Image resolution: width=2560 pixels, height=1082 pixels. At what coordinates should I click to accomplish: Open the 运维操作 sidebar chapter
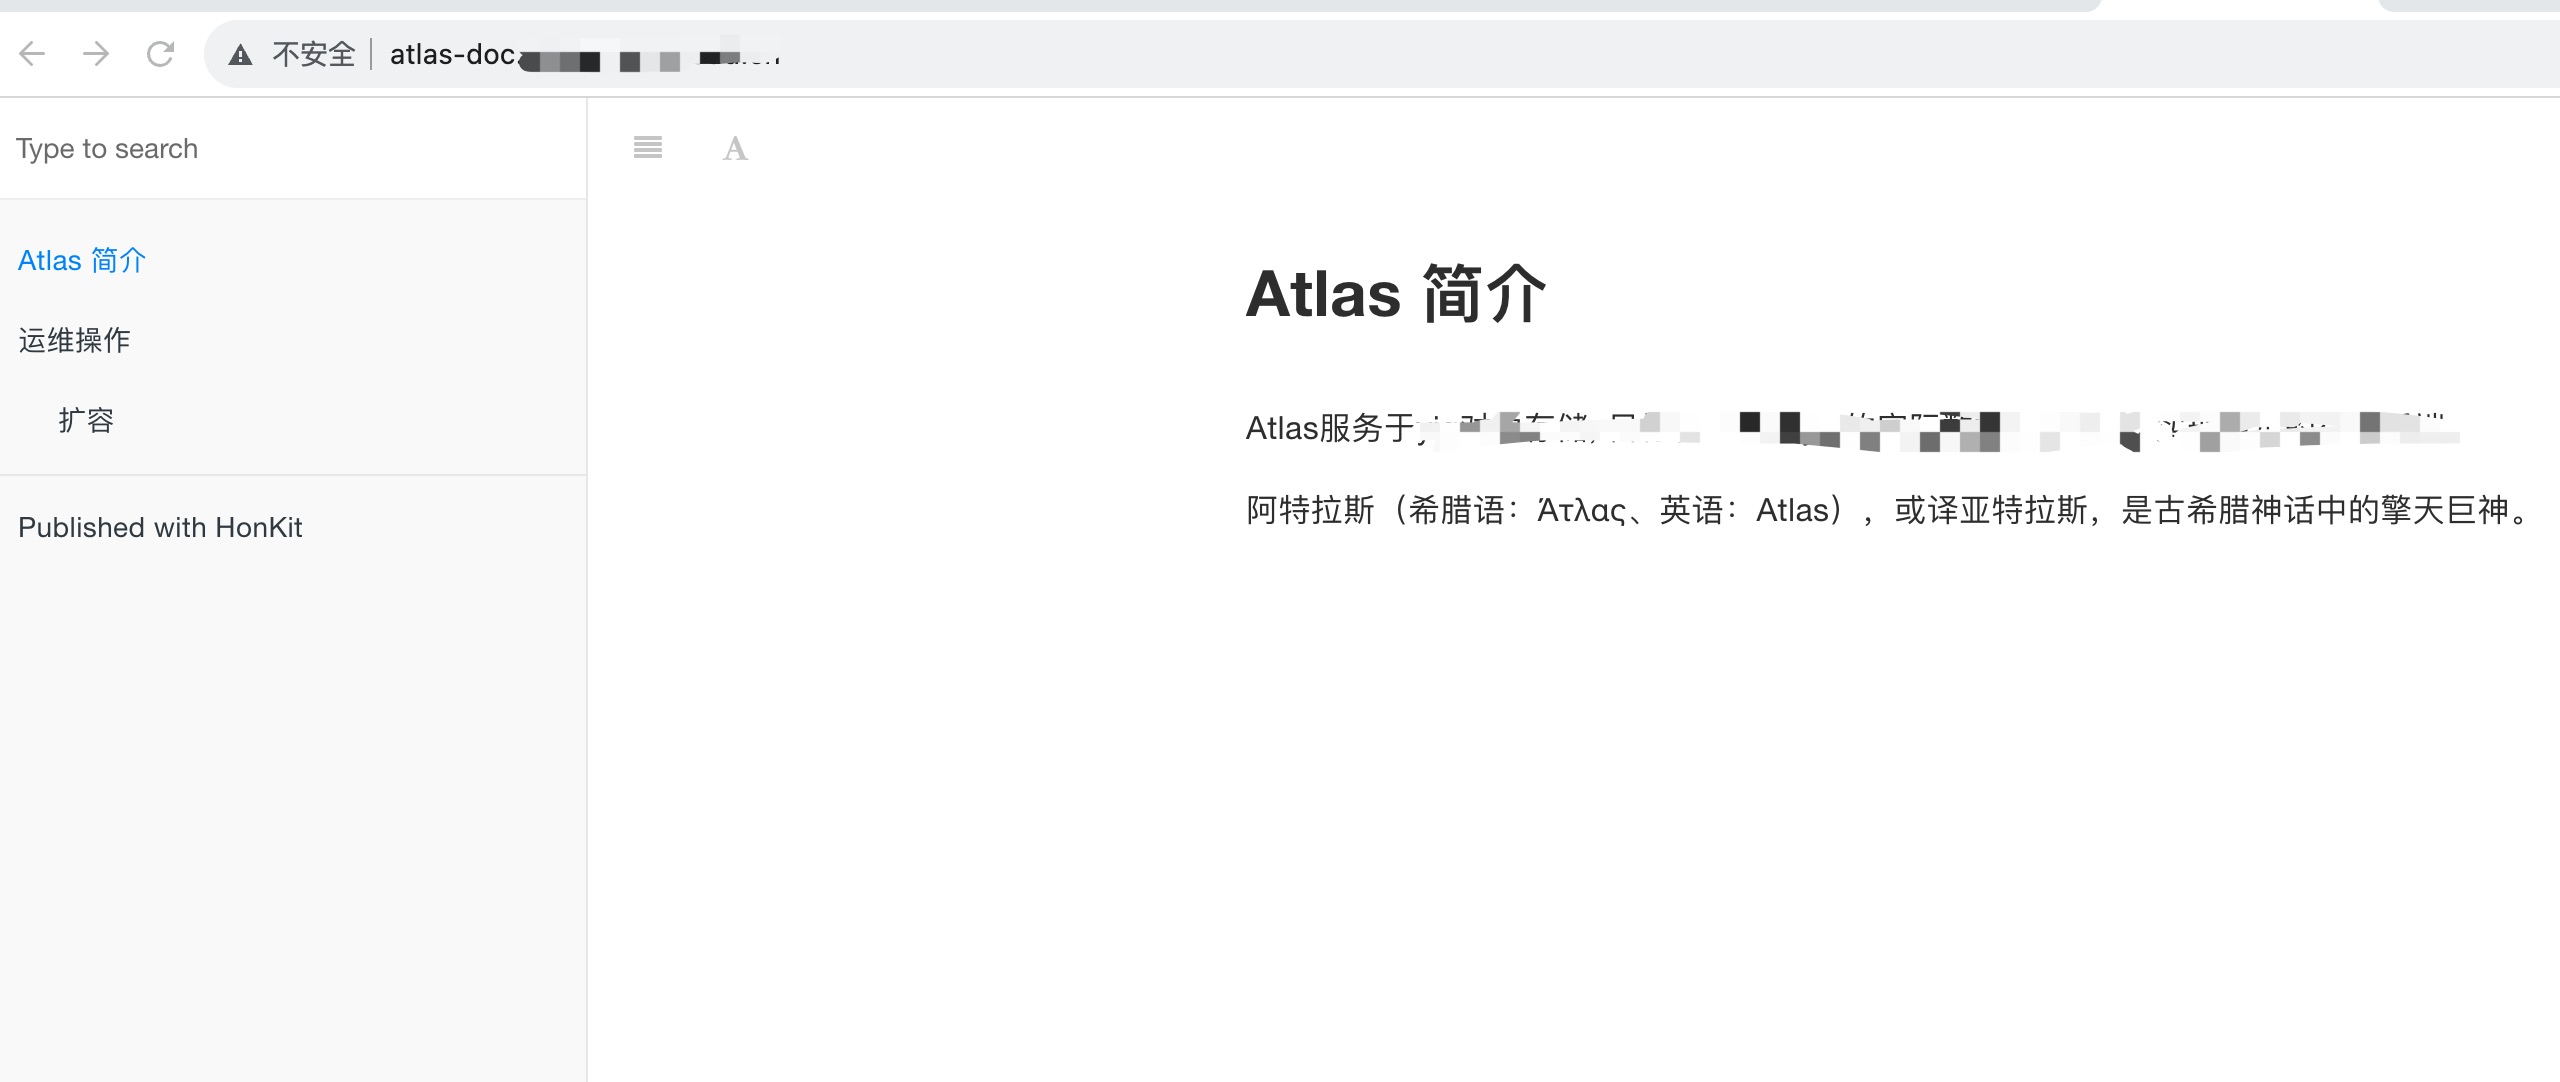click(74, 340)
